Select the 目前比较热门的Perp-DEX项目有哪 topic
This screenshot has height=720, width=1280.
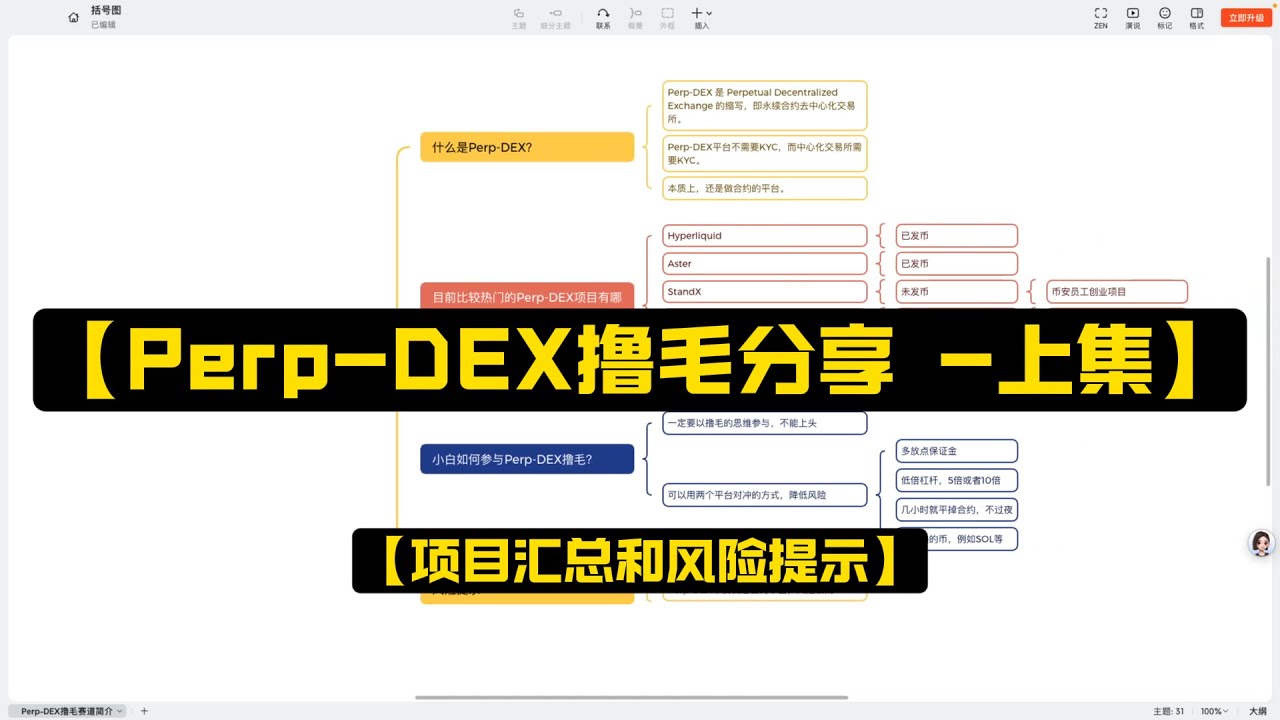point(527,297)
